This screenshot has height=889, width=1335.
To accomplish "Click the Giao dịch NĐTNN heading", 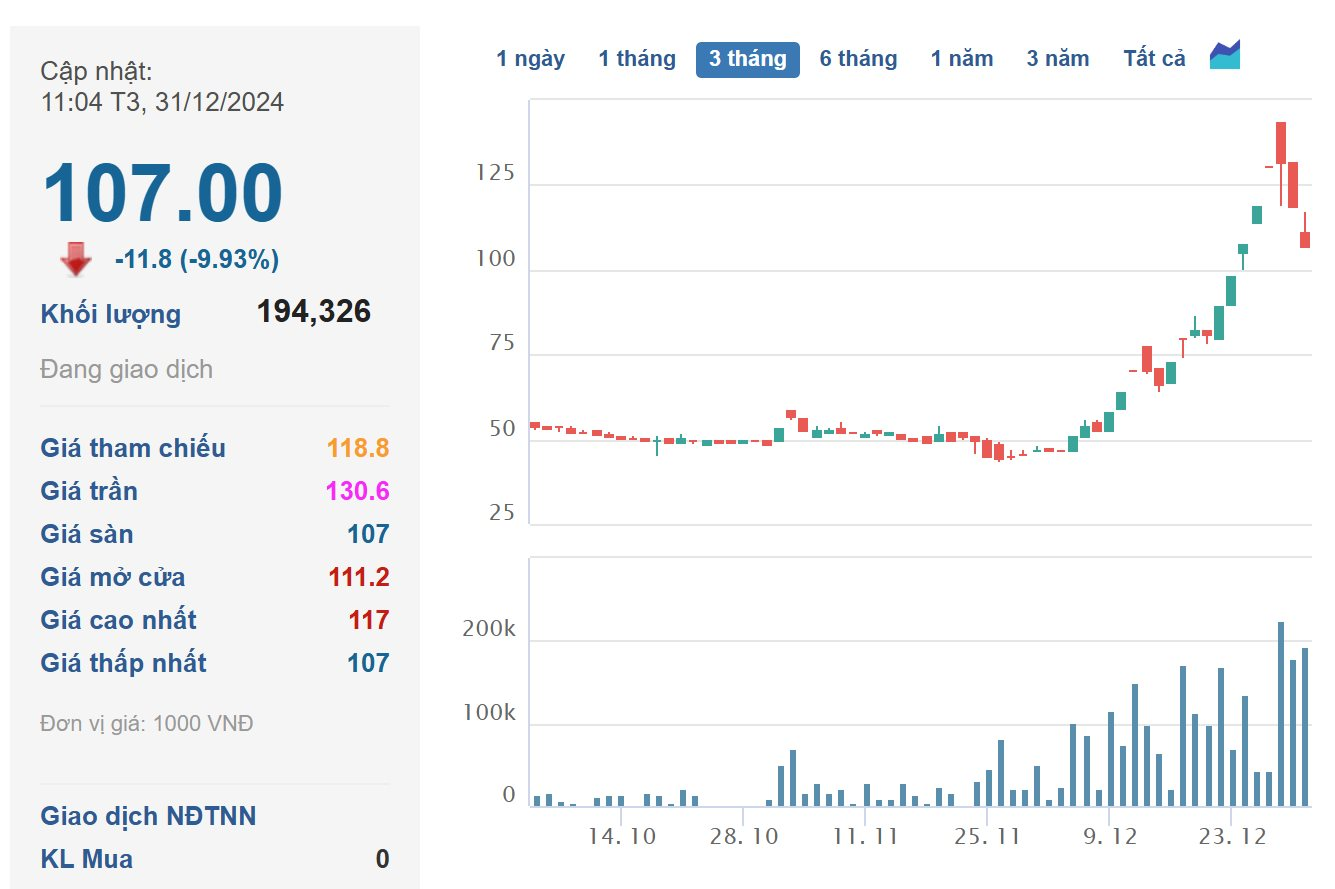I will pos(148,816).
